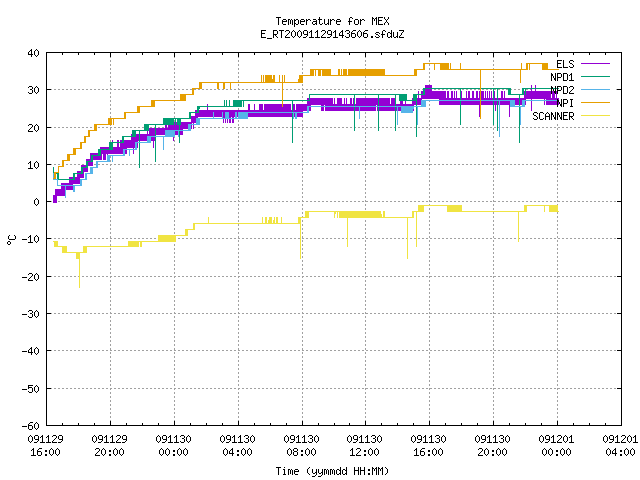The image size is (640, 480).
Task: Click the NPI legend label
Action: pyautogui.click(x=565, y=103)
